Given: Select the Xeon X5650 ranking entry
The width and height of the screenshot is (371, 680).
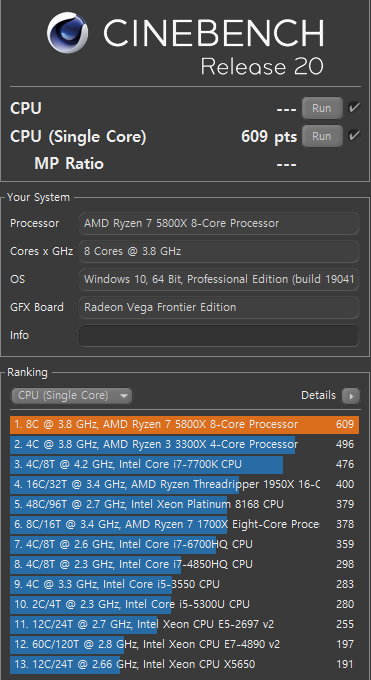Looking at the screenshot, I should click(x=184, y=664).
